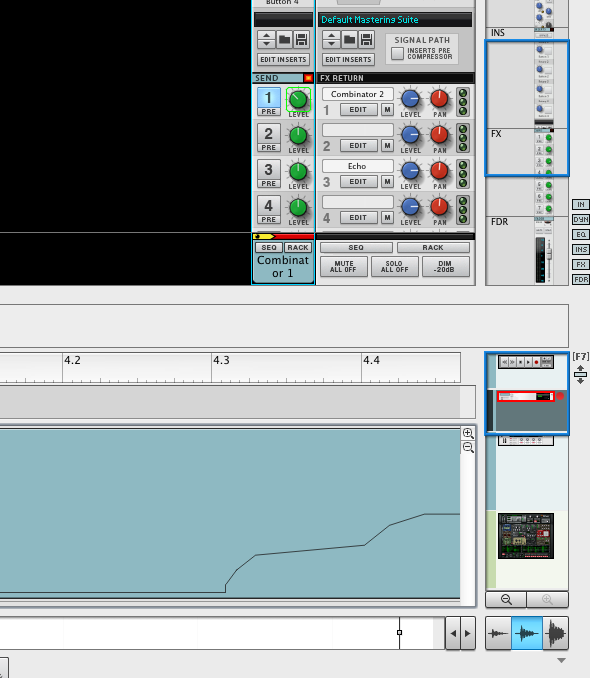Open the master section patch browser folder
The width and height of the screenshot is (590, 678).
349,40
